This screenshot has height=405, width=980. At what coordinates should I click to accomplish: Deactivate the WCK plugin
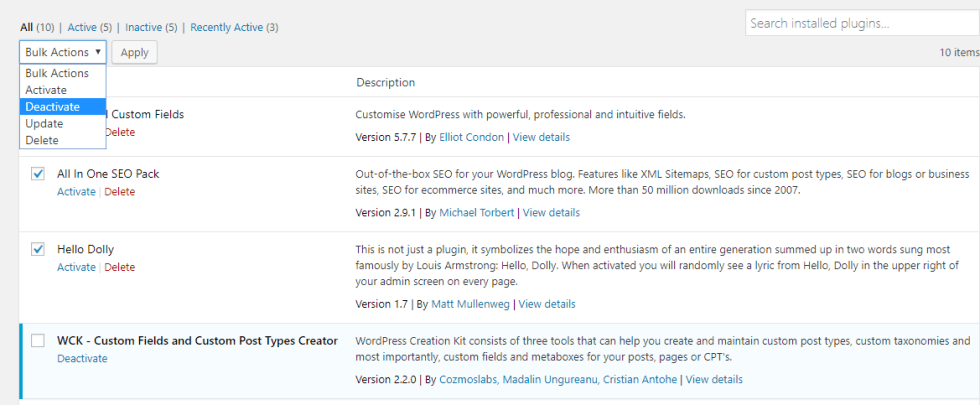click(82, 359)
